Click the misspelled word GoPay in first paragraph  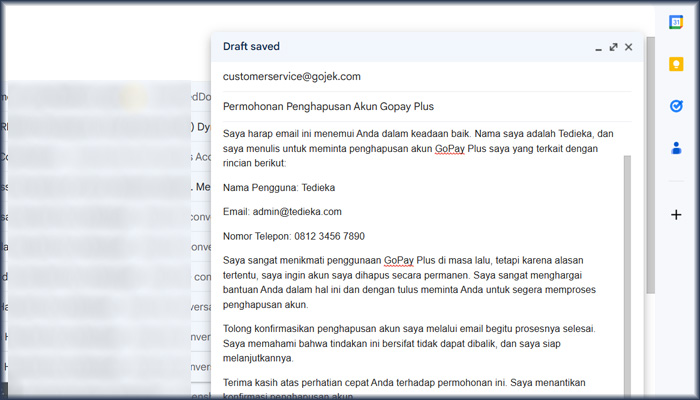click(450, 149)
